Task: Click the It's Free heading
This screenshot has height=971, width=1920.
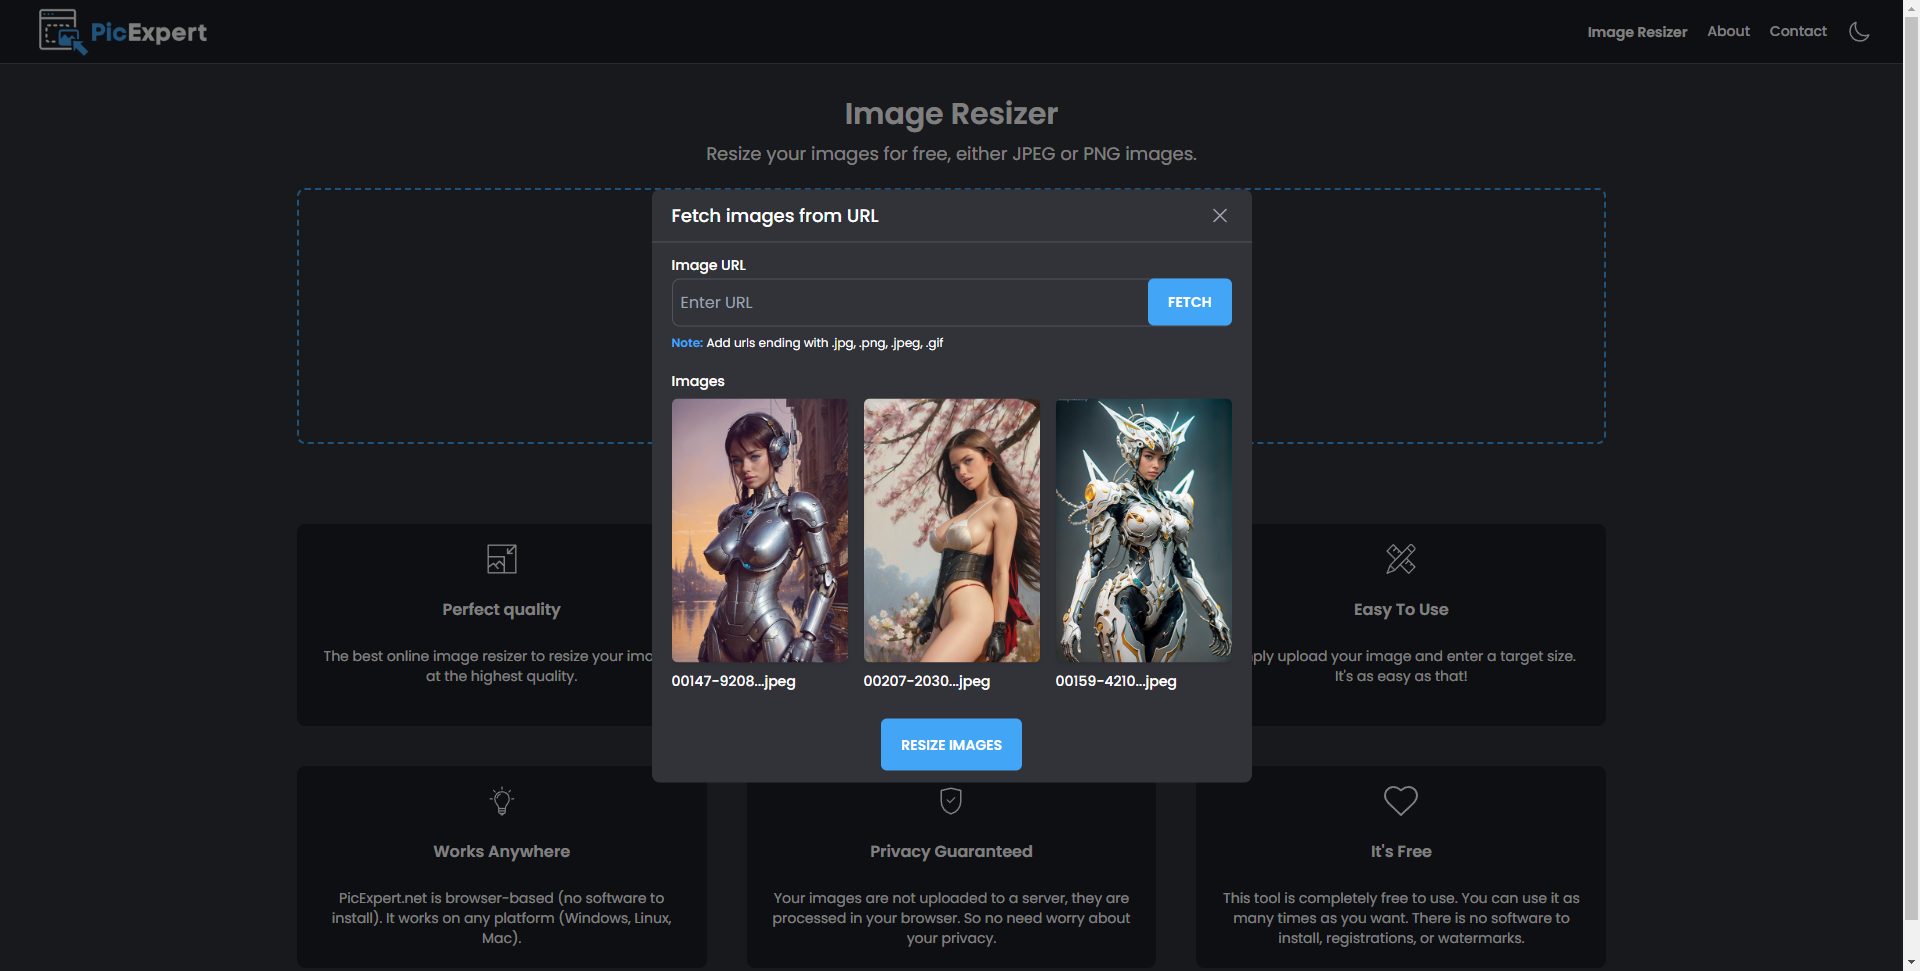Action: 1401,852
